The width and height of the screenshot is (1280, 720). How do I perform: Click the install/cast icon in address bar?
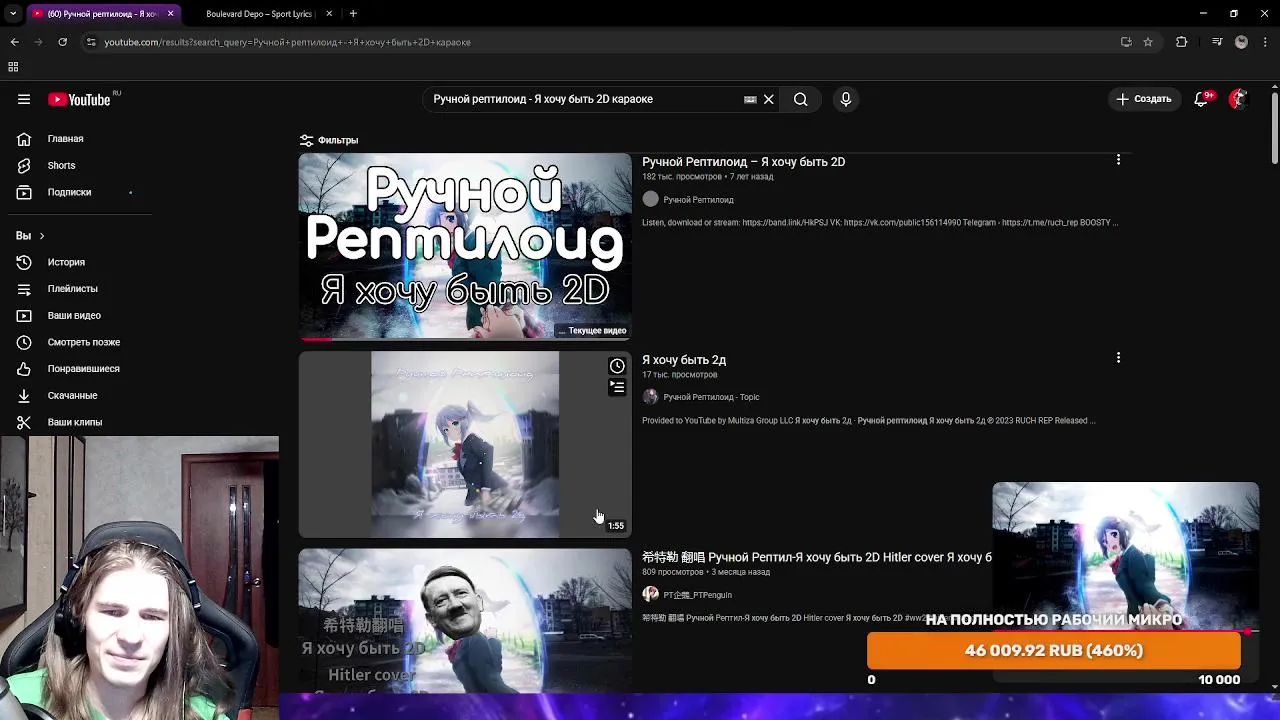tap(1126, 42)
